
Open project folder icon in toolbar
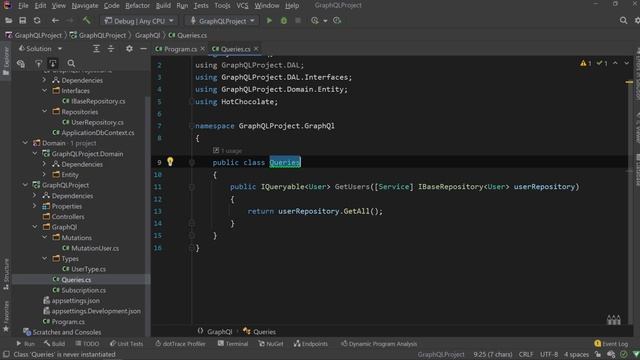pos(8,20)
